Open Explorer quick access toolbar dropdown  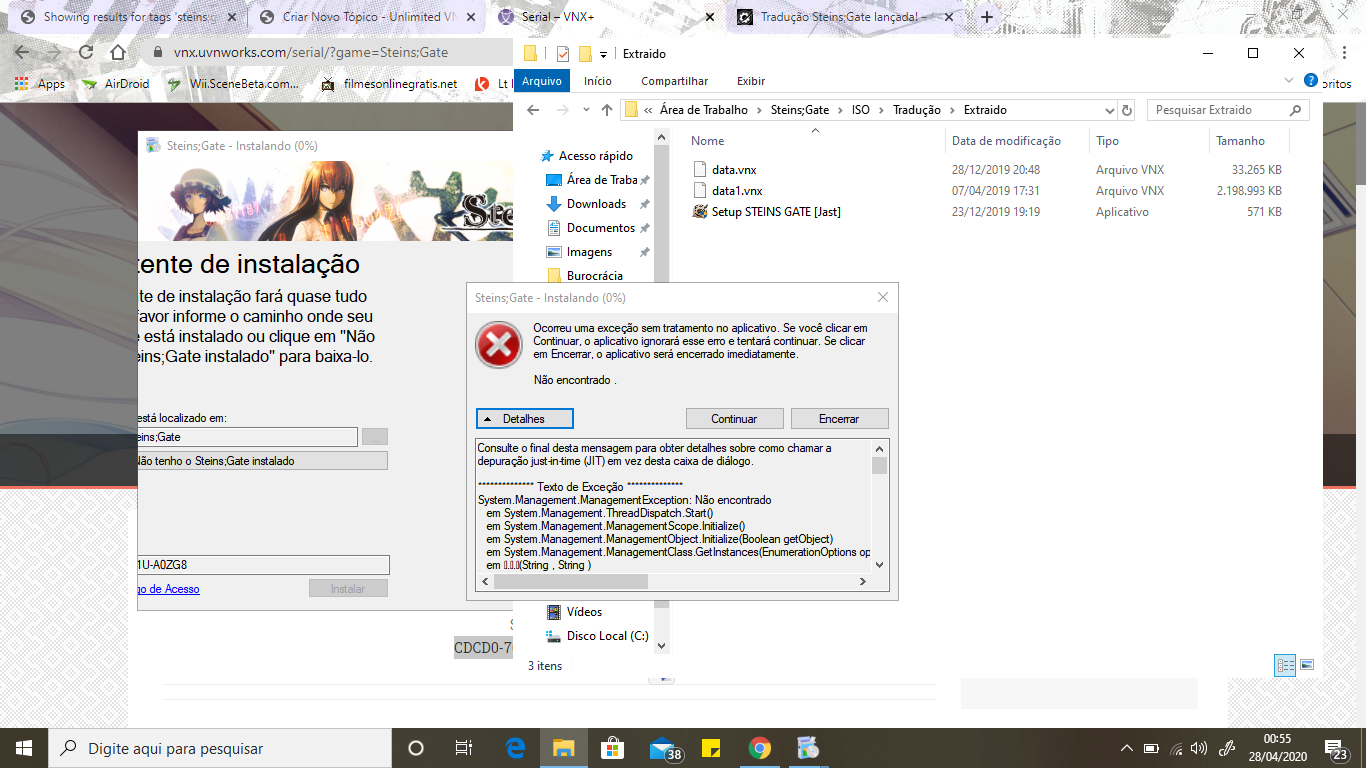tap(603, 54)
